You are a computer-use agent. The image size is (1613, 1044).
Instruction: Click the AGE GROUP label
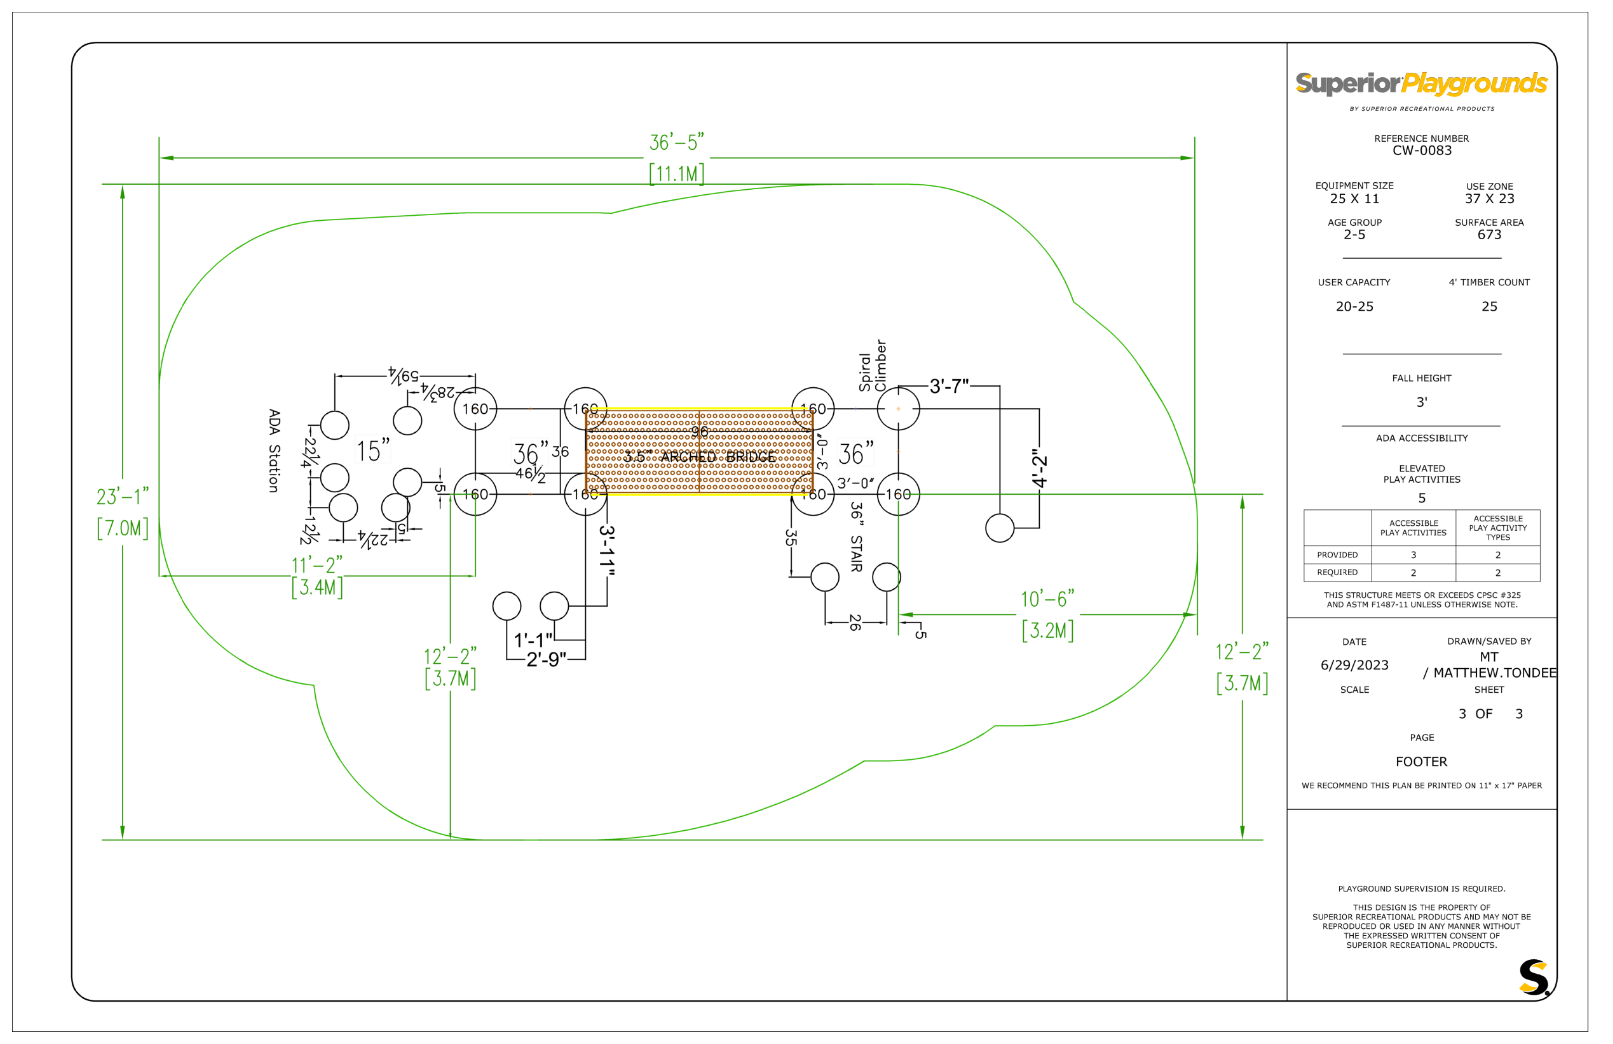point(1354,223)
